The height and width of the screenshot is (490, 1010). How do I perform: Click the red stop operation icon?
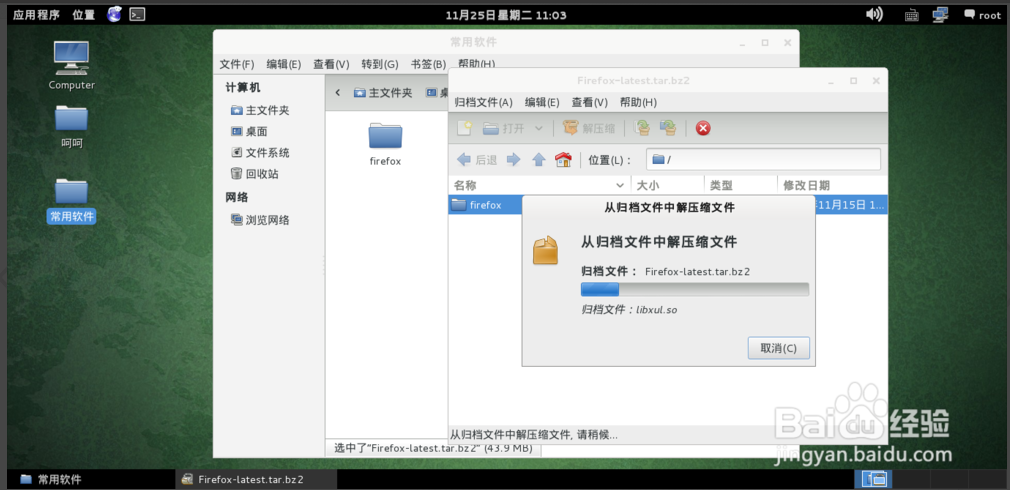703,128
